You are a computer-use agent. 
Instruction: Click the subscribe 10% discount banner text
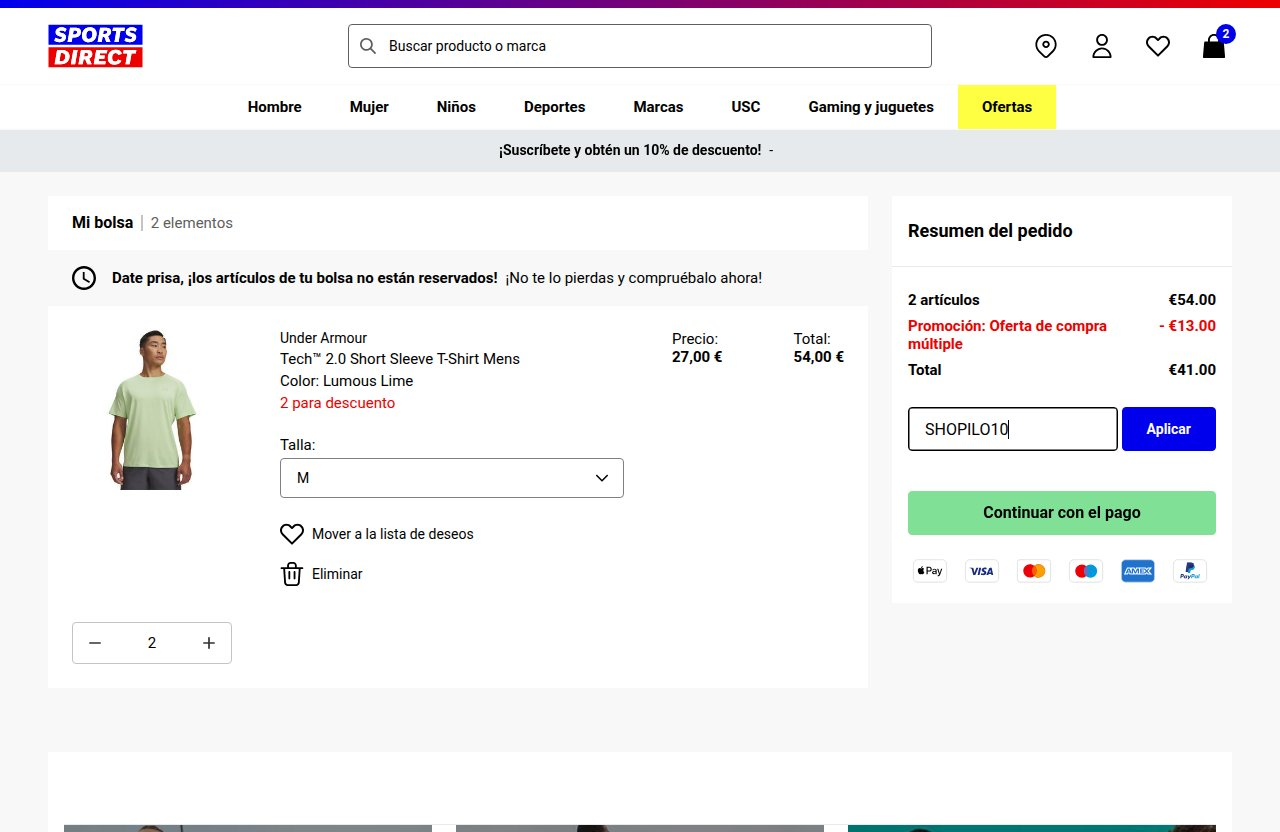point(630,150)
